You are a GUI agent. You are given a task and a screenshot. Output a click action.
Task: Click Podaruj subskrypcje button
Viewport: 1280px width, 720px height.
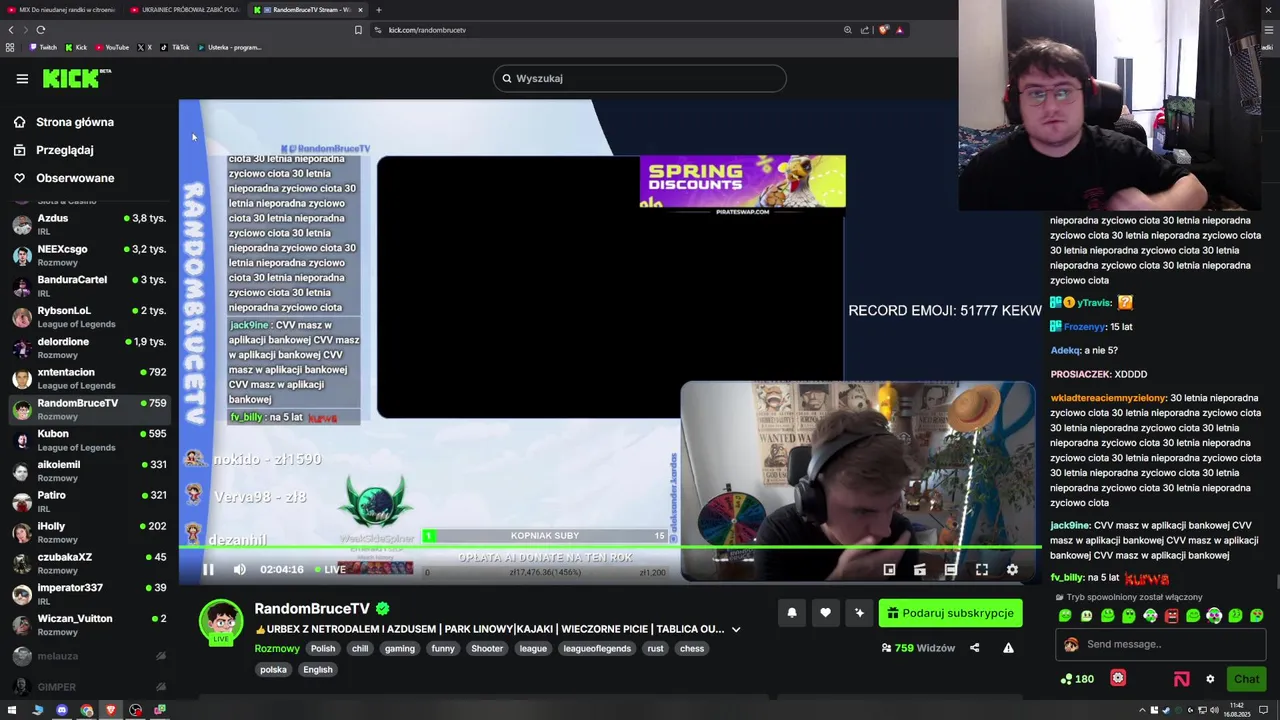coord(950,613)
